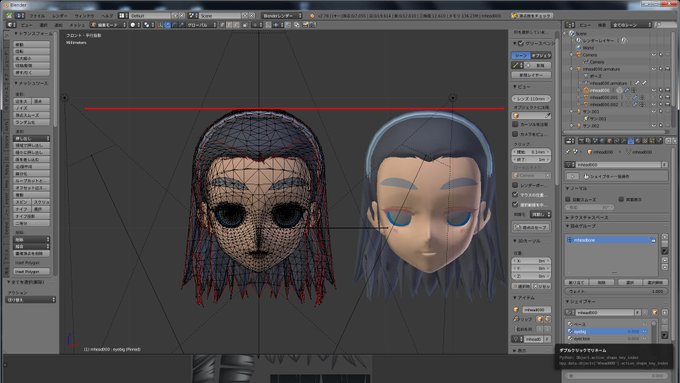
Task: Click the 頂点スムーズ button
Action: [x=32, y=115]
